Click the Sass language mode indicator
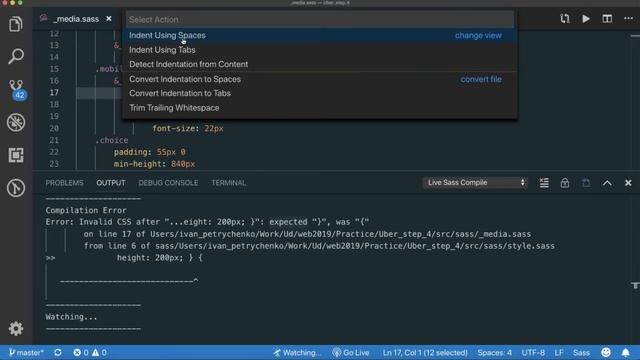 pos(581,352)
